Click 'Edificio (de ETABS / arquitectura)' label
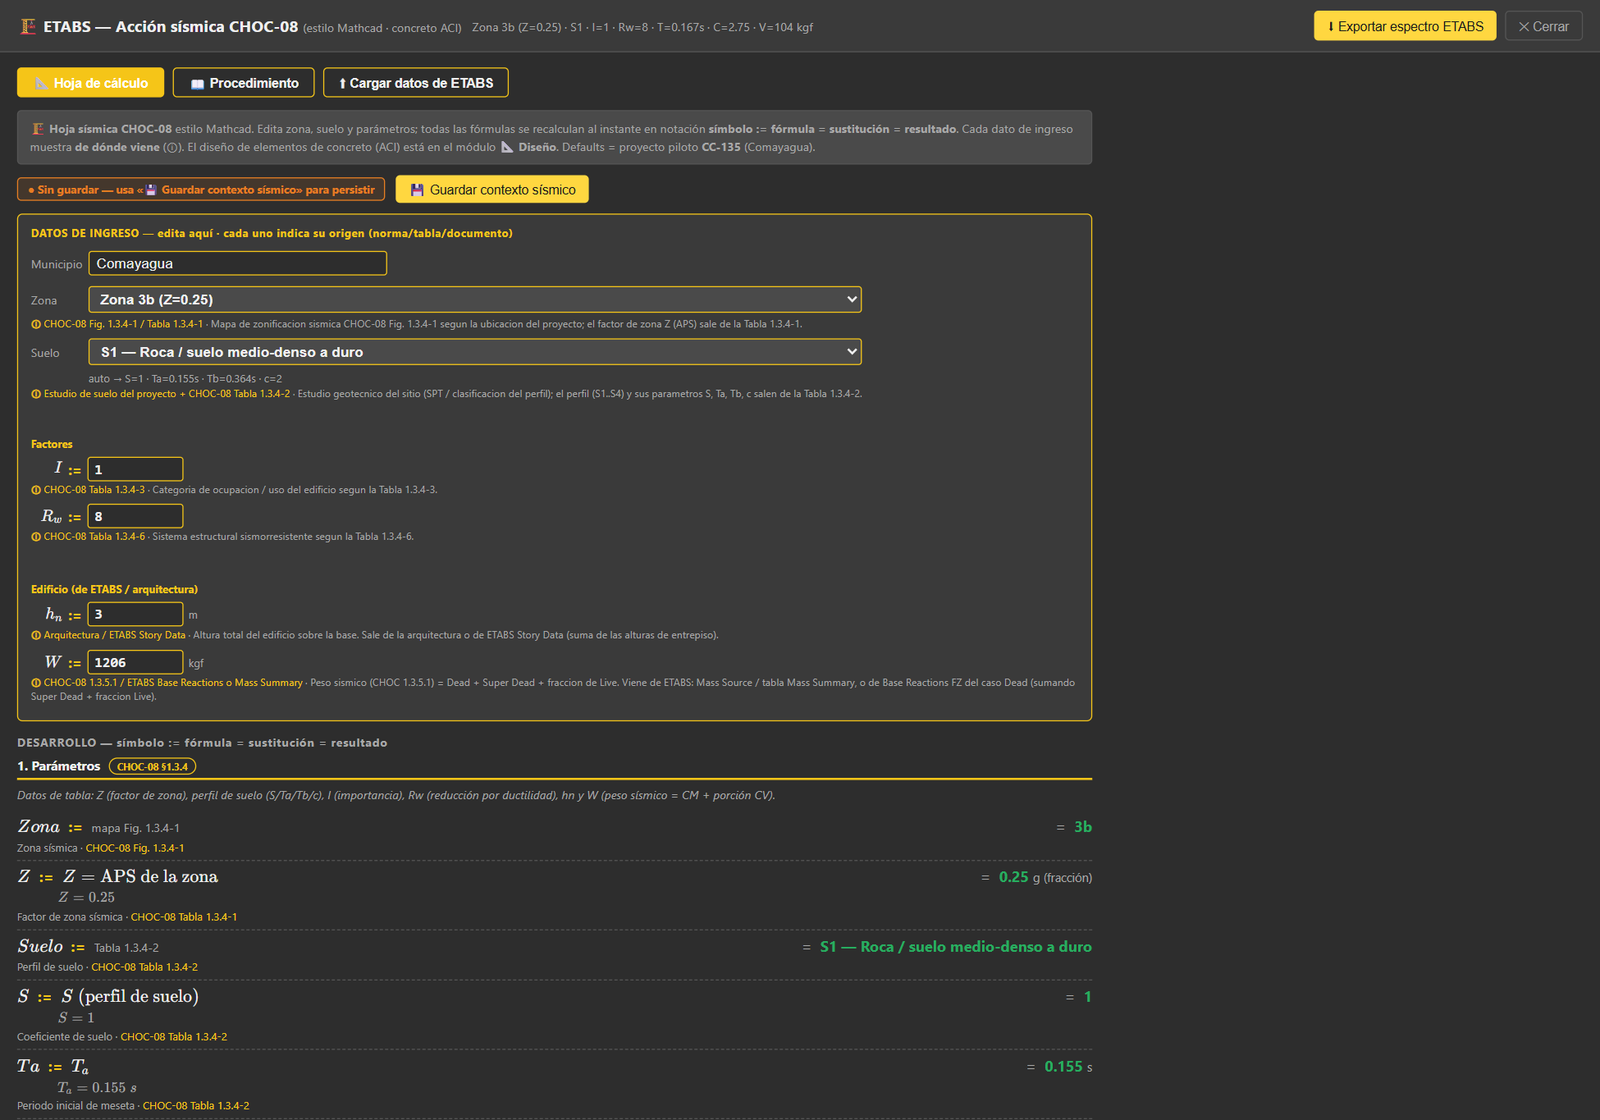The image size is (1600, 1120). tap(114, 589)
